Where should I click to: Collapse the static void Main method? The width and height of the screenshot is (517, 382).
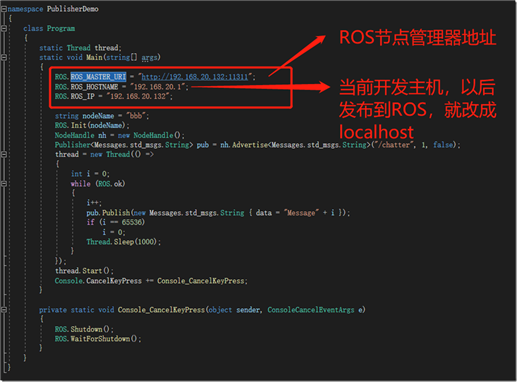pos(4,57)
